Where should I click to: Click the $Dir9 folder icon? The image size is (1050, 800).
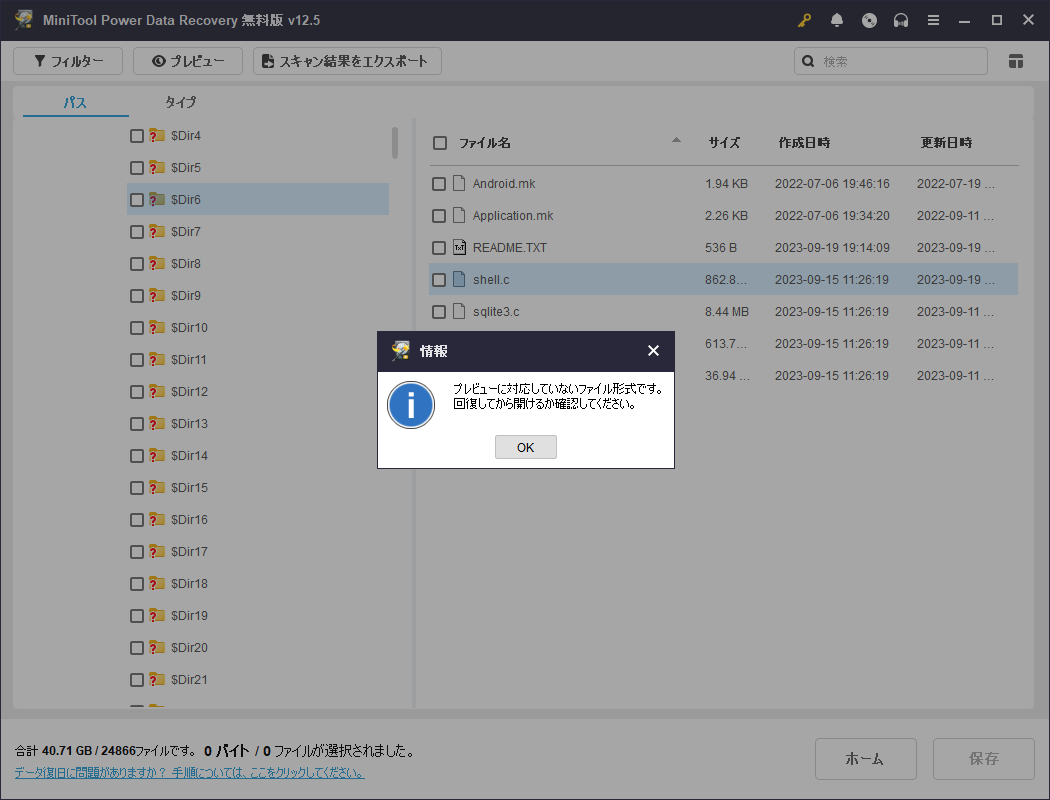(157, 295)
